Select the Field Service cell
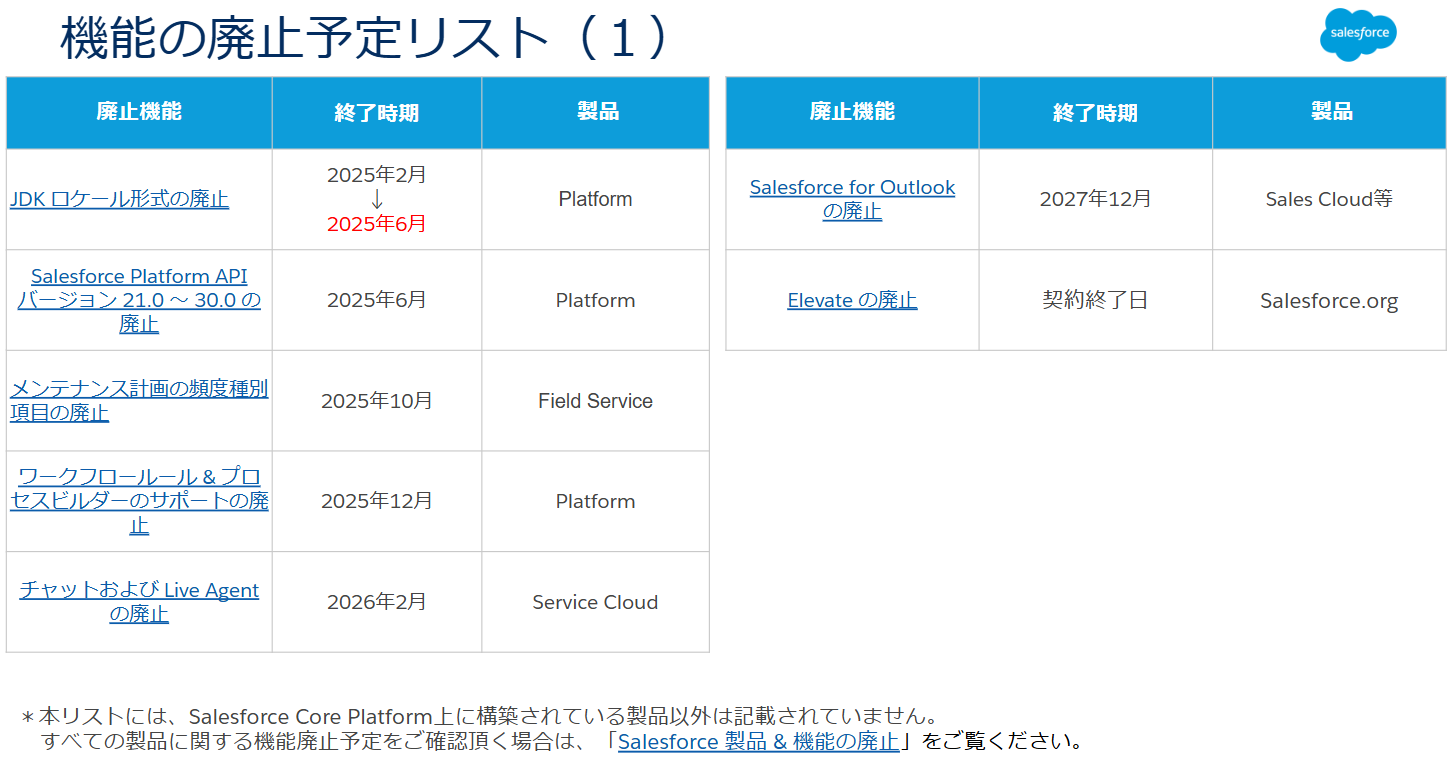1451x759 pixels. point(596,401)
